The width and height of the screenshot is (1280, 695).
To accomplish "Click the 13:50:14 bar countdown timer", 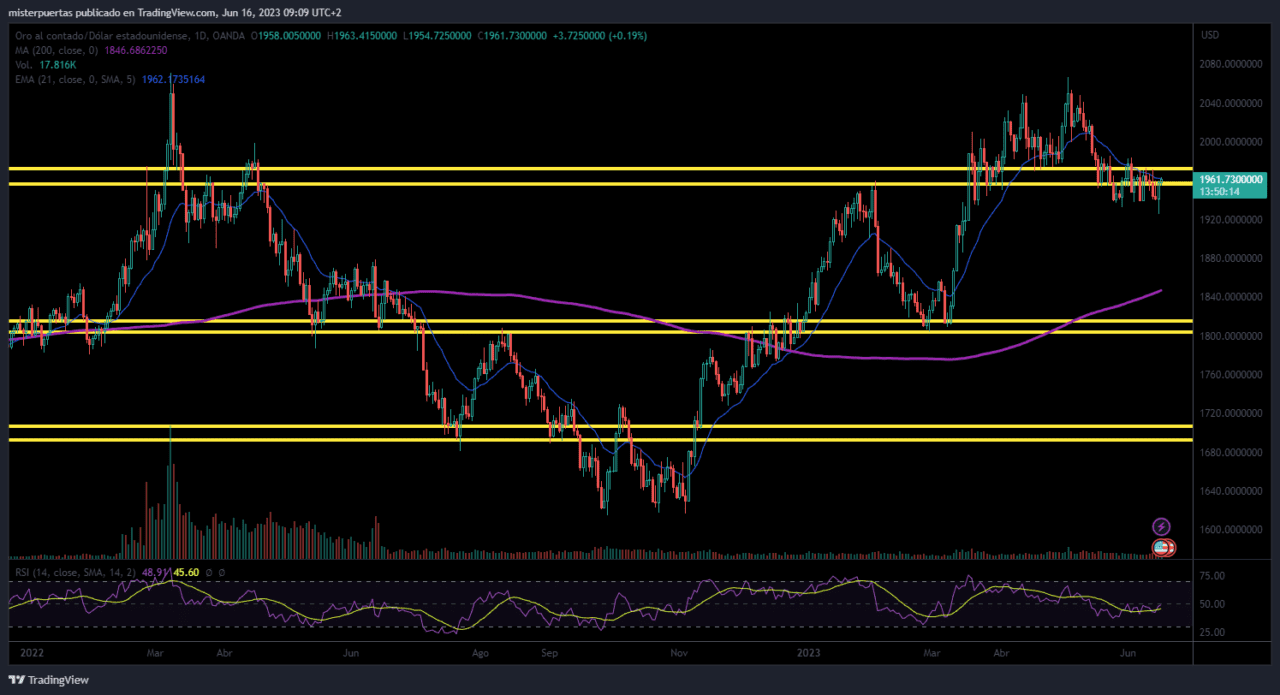I will point(1220,191).
